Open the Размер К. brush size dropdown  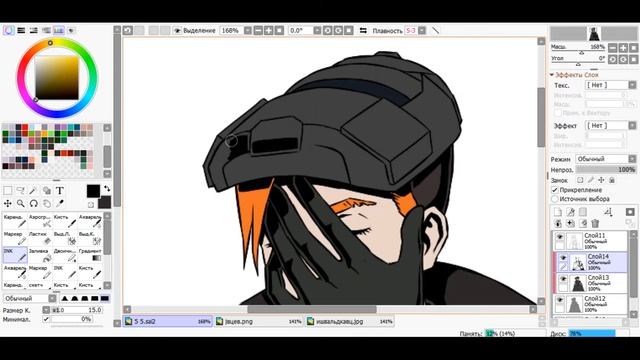(x=46, y=310)
